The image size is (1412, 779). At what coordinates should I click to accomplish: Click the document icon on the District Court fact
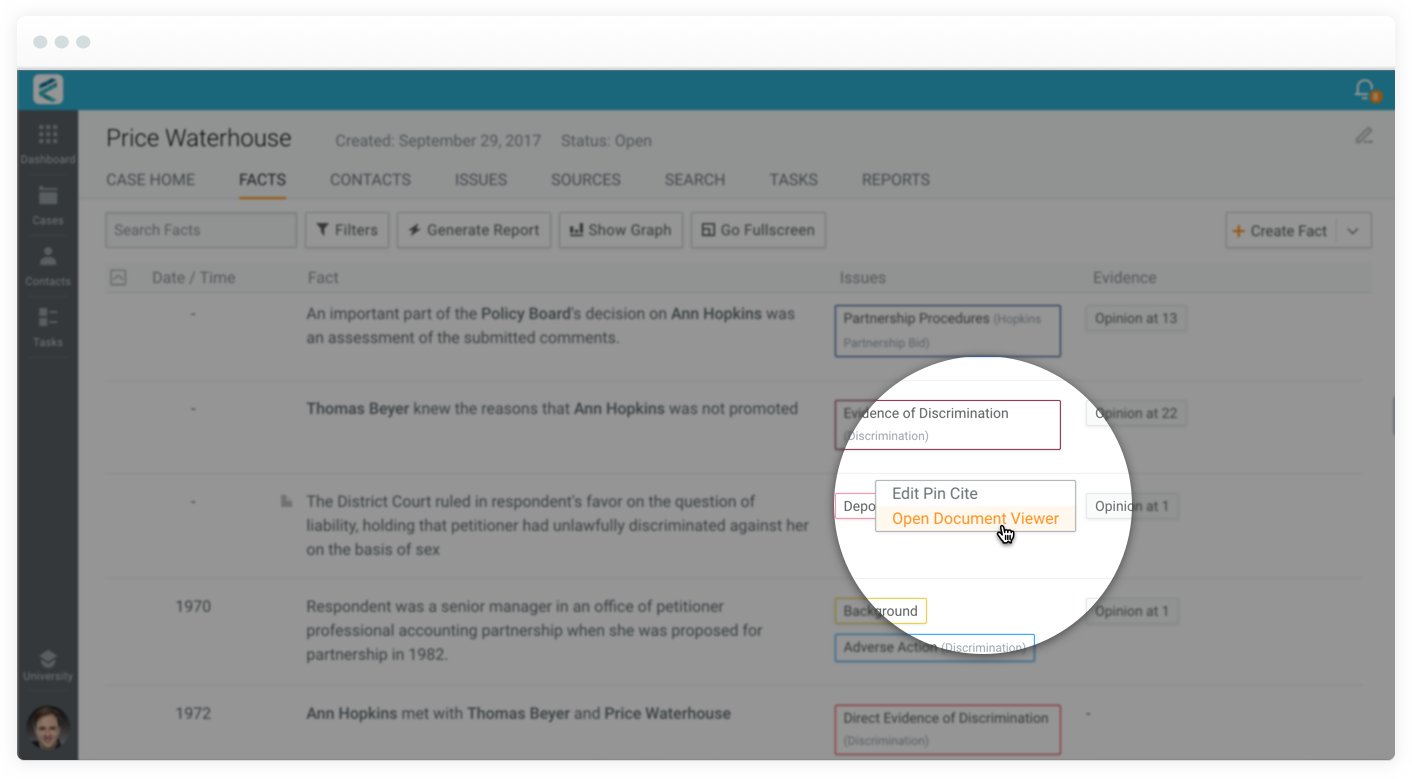click(x=286, y=500)
